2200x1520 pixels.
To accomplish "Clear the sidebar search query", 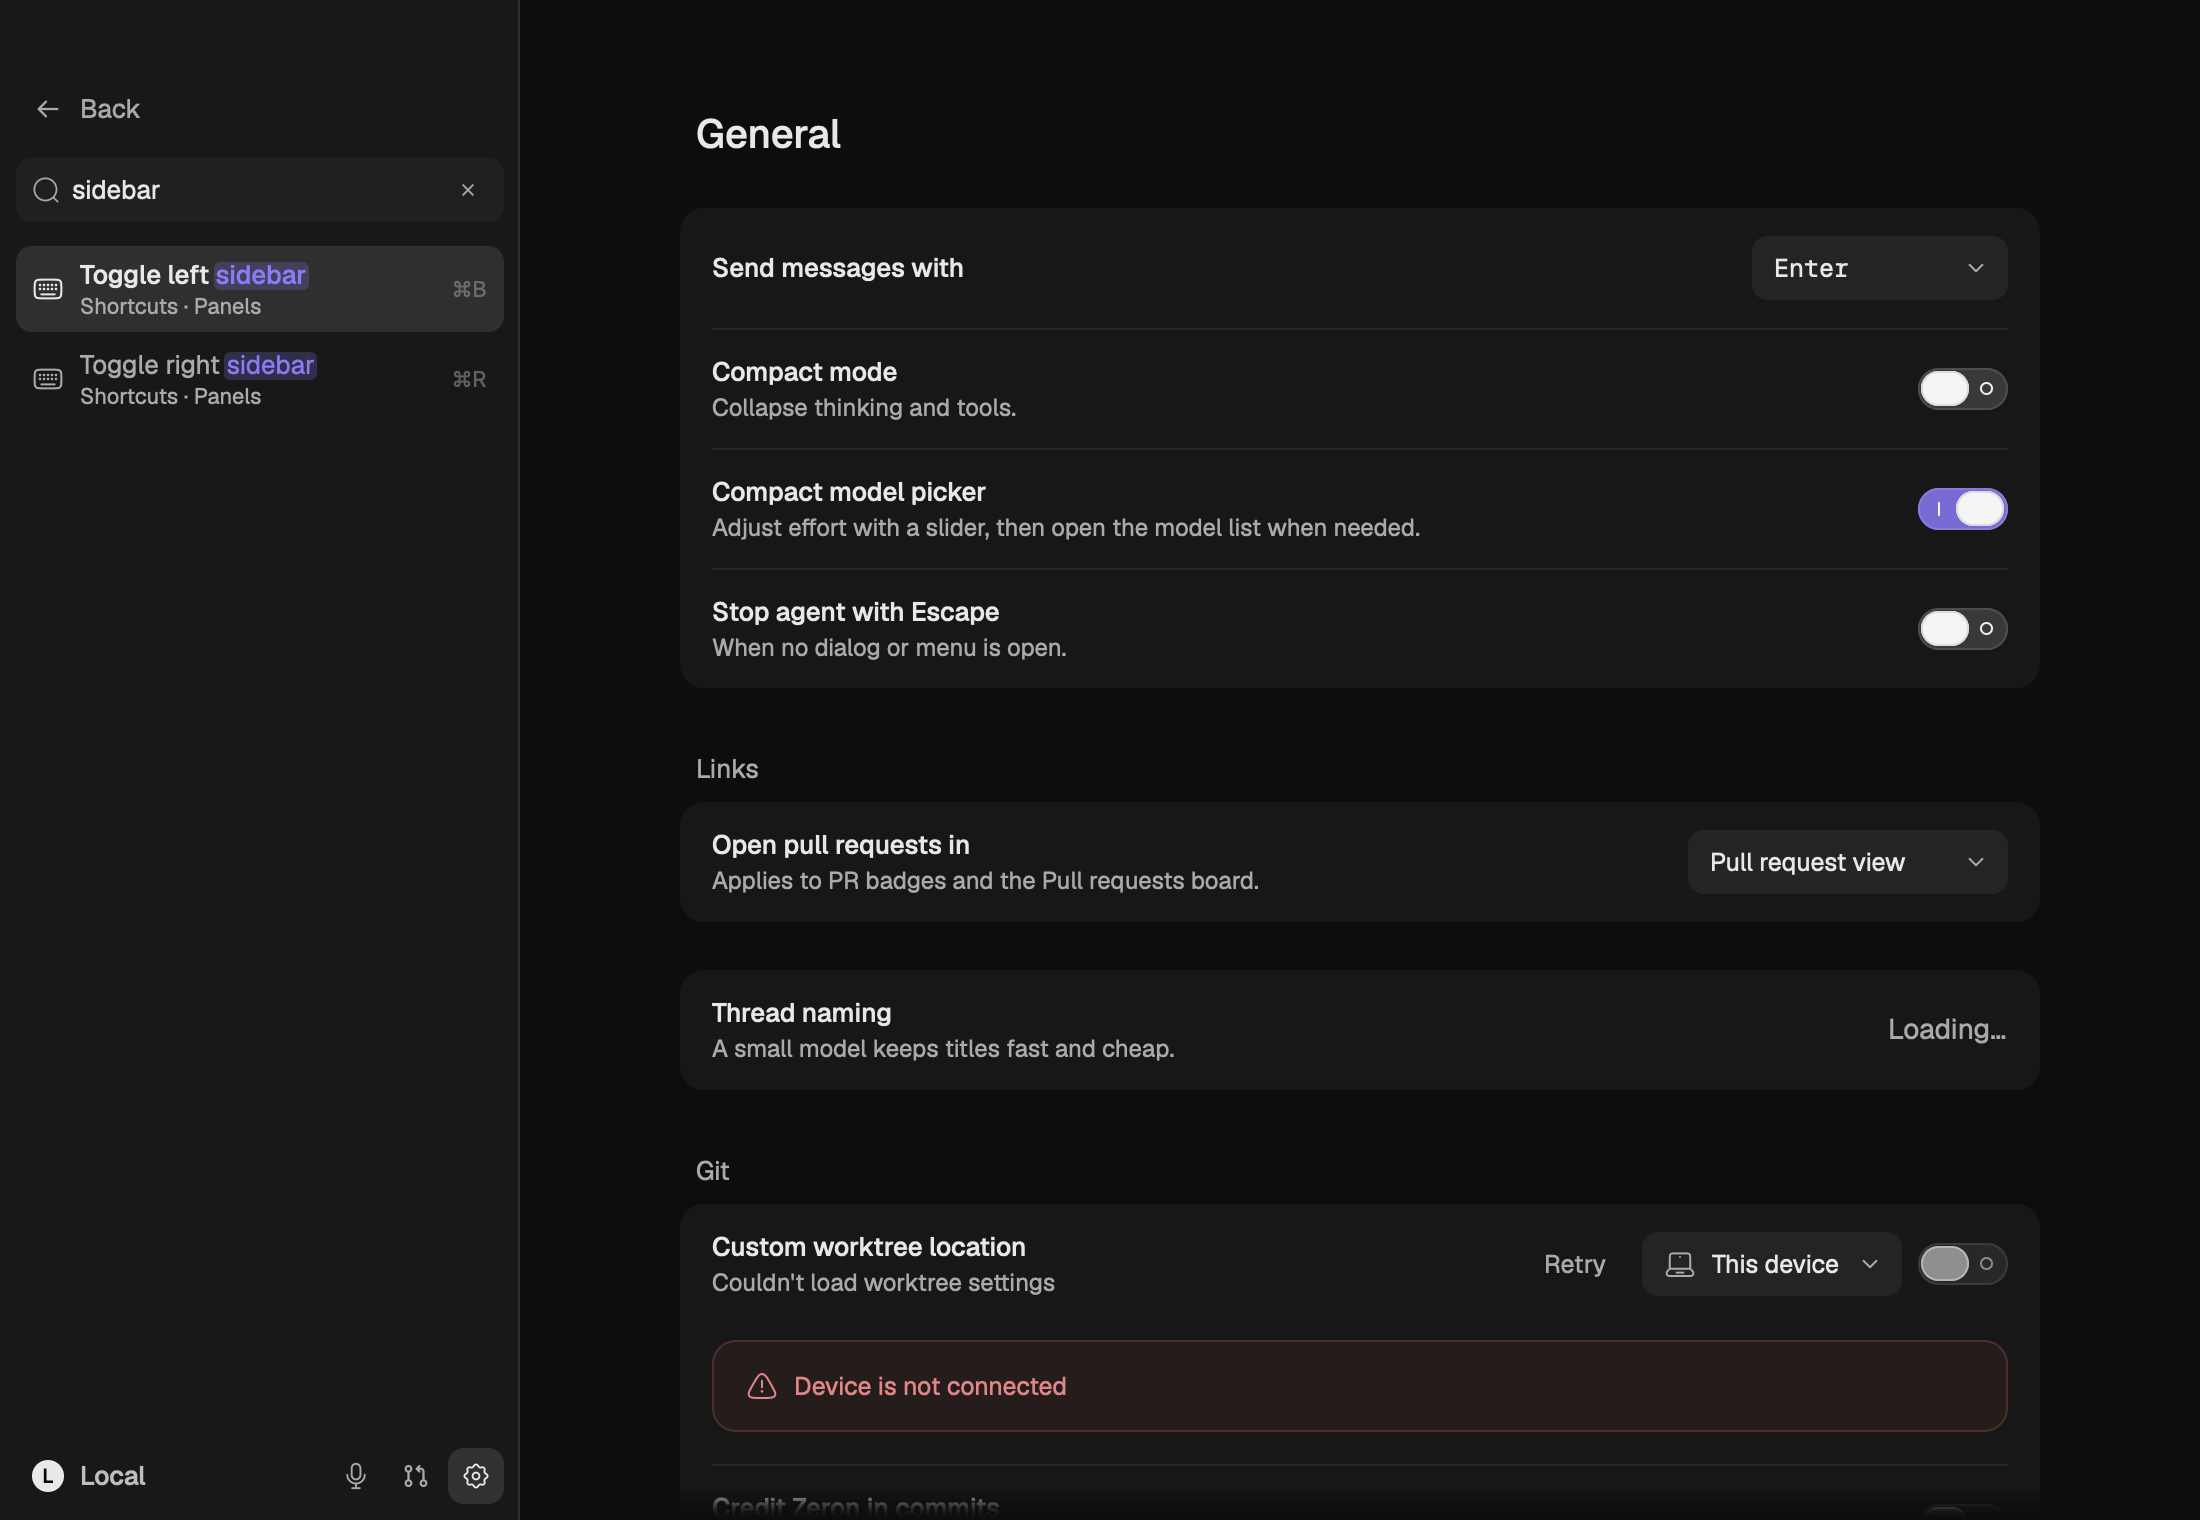I will click(468, 190).
